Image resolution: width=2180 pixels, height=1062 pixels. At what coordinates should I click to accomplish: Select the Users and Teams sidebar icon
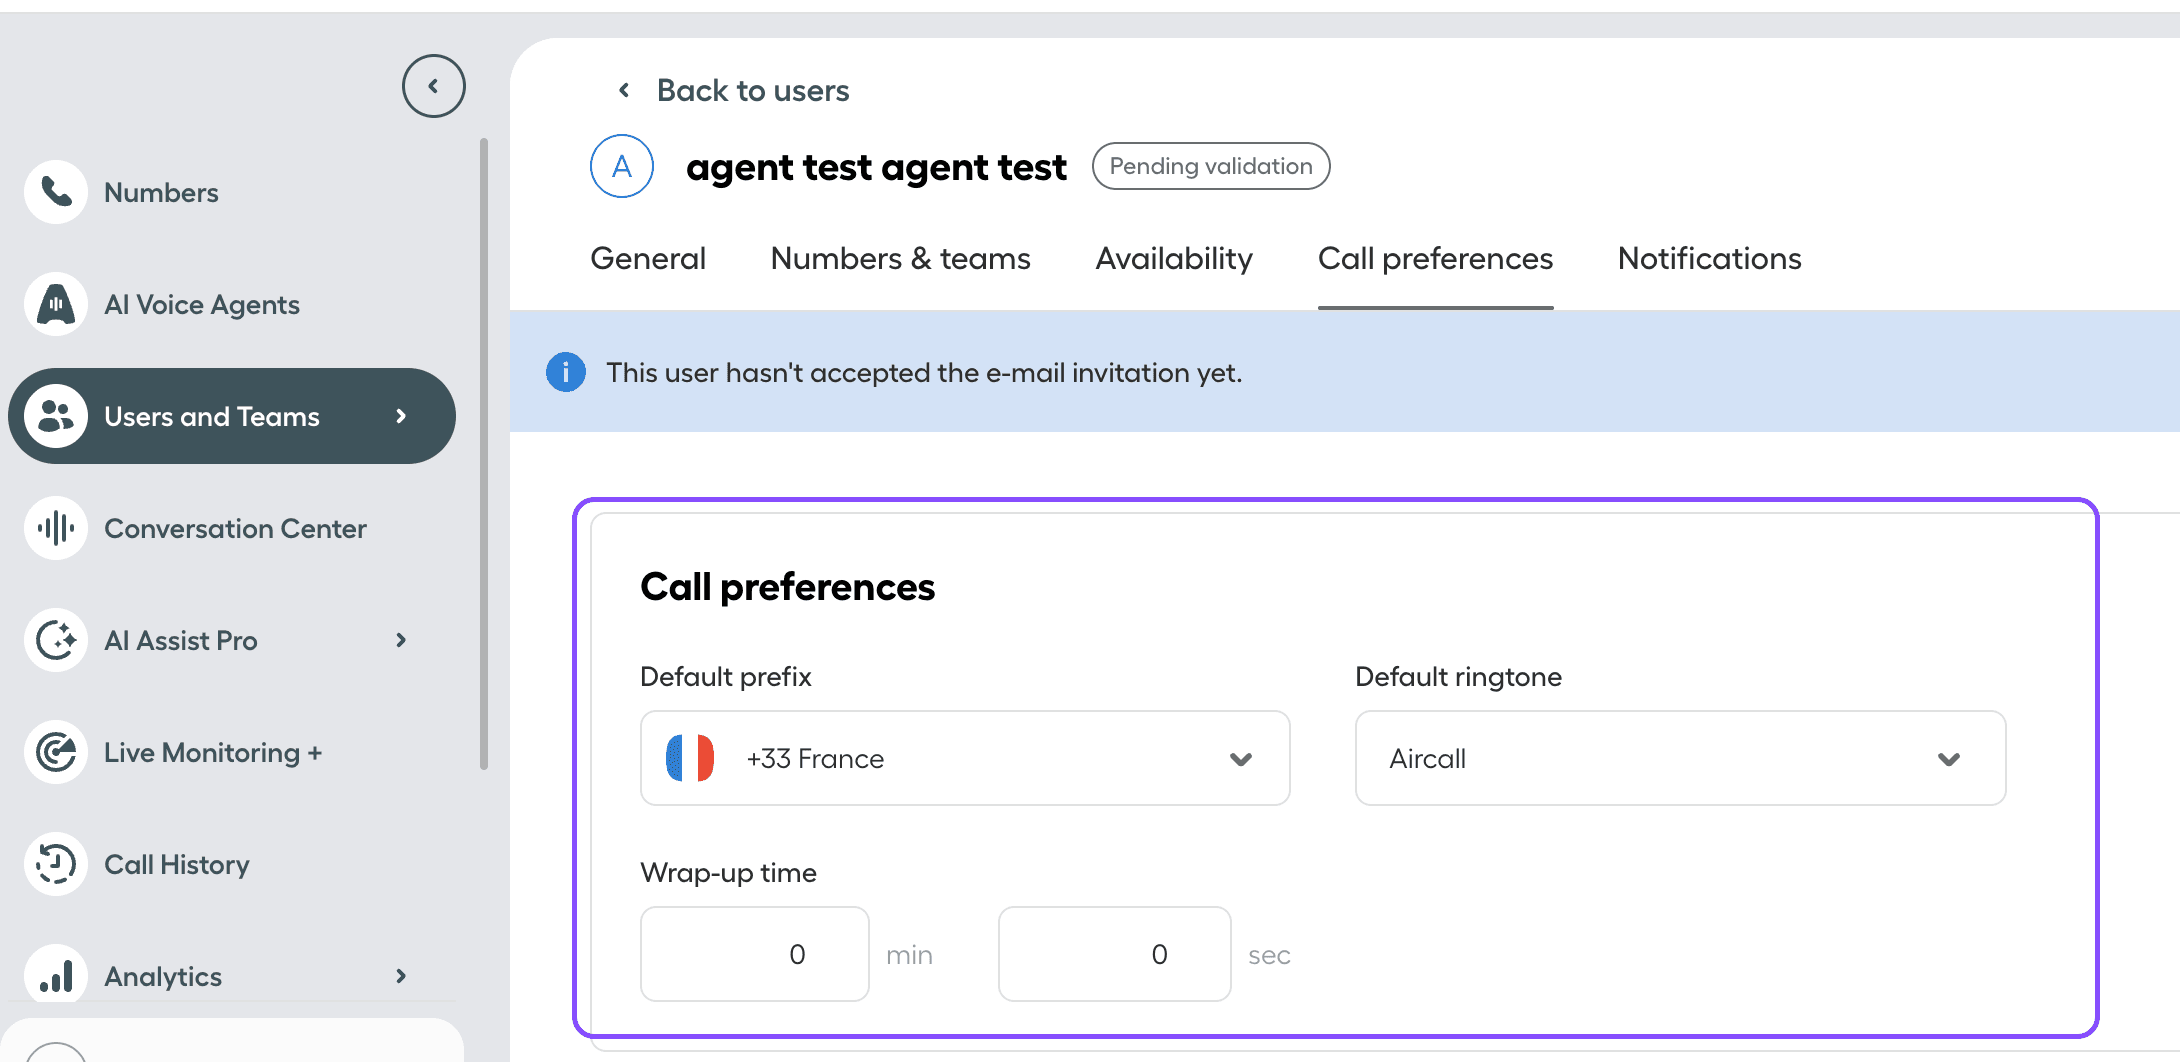55,416
